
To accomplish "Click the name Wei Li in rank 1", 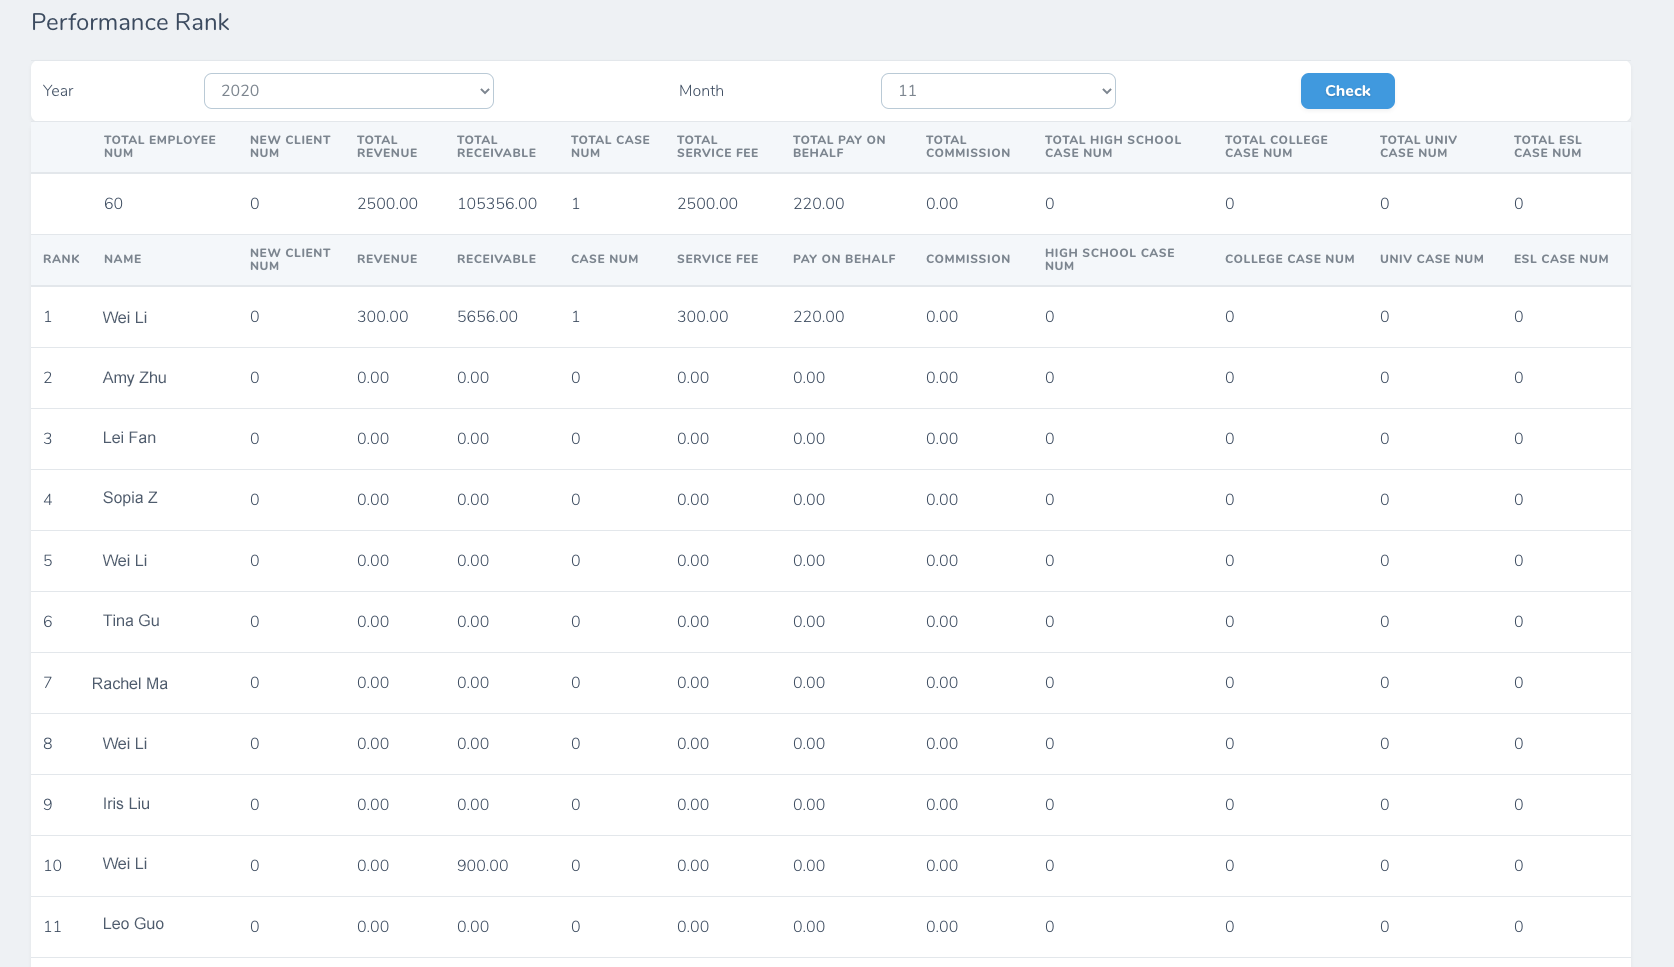I will click(125, 317).
